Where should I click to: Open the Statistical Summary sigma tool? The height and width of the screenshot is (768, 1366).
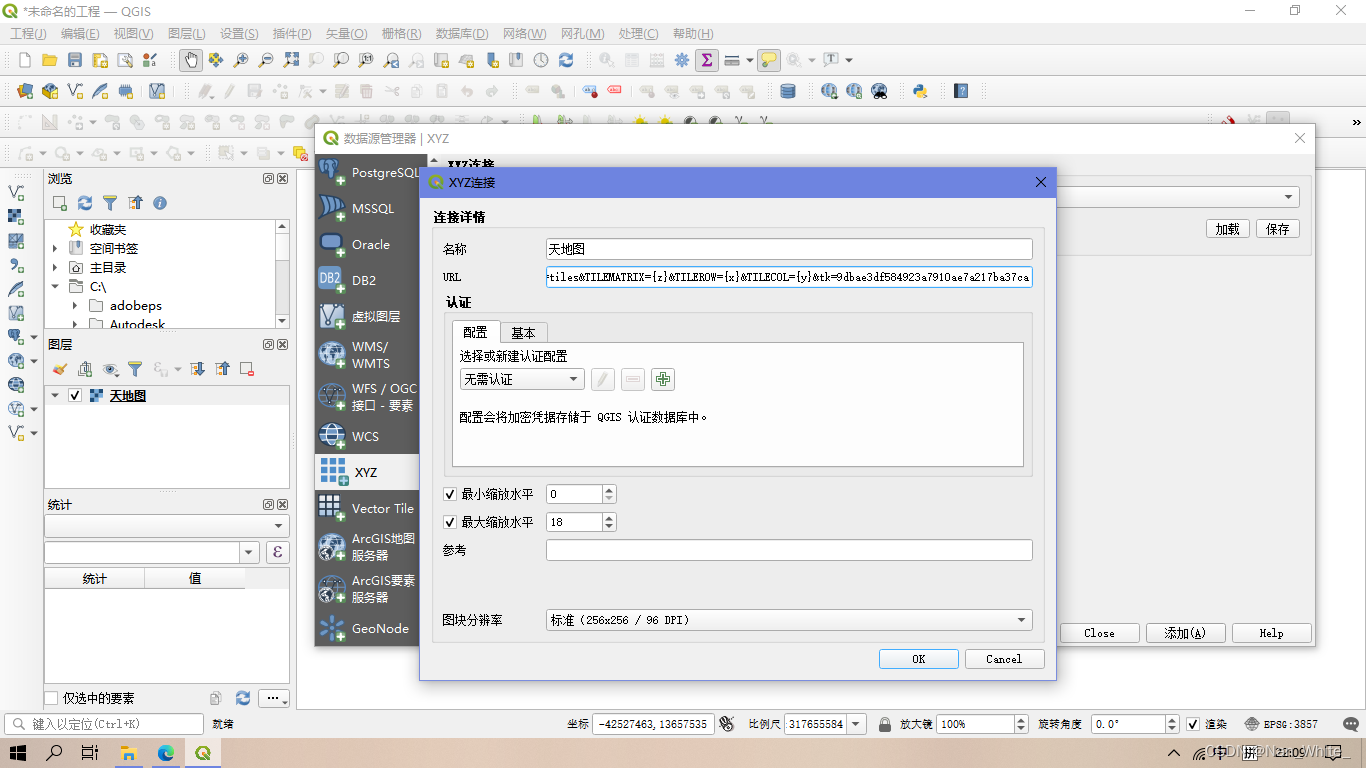tap(707, 60)
